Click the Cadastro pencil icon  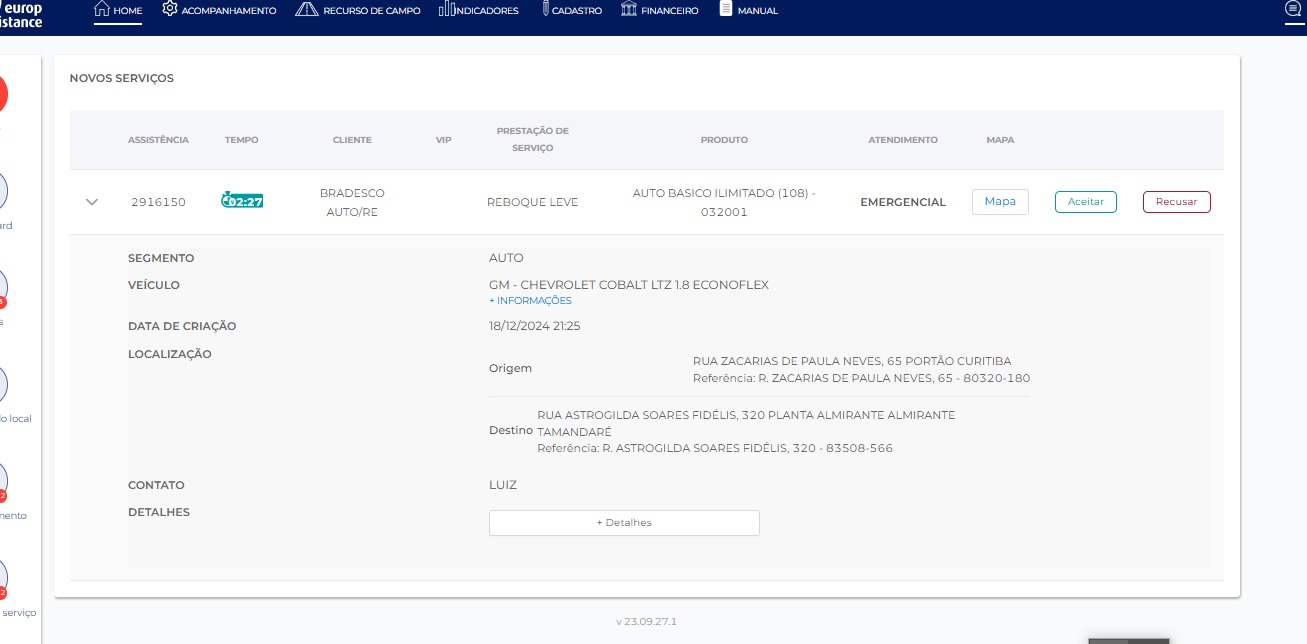point(543,10)
